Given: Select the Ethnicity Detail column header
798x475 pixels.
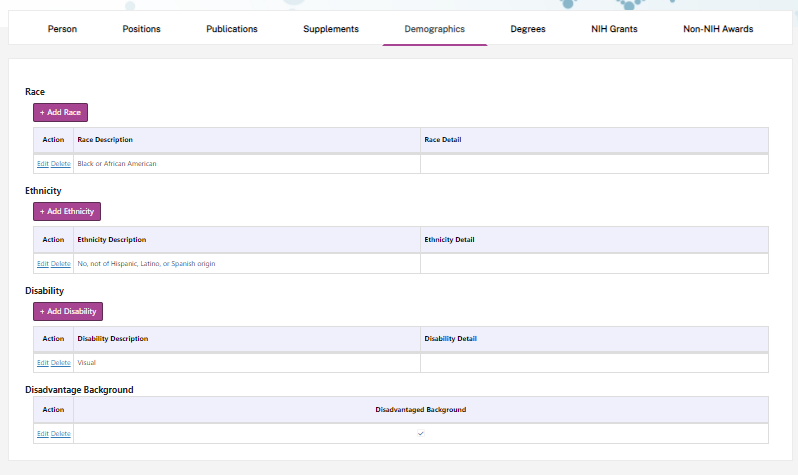Looking at the screenshot, I should [594, 240].
